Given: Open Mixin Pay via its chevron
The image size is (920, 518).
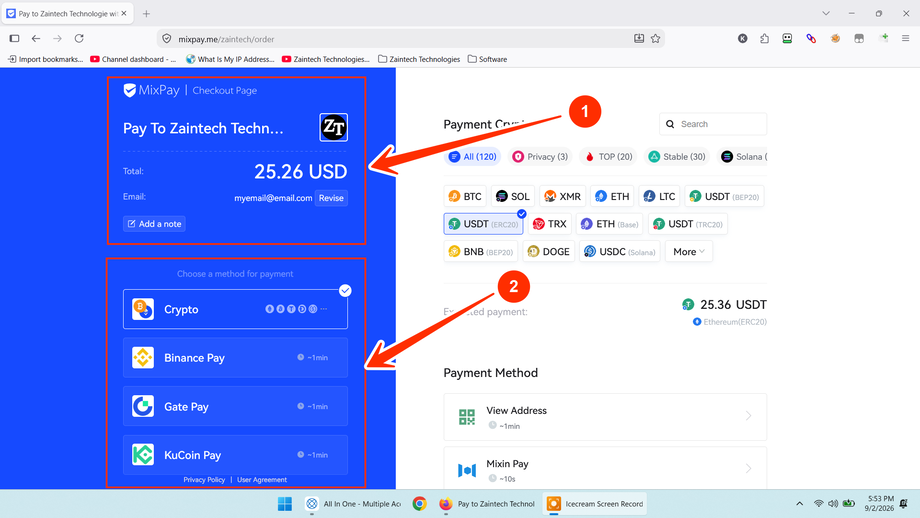Looking at the screenshot, I should tap(748, 469).
